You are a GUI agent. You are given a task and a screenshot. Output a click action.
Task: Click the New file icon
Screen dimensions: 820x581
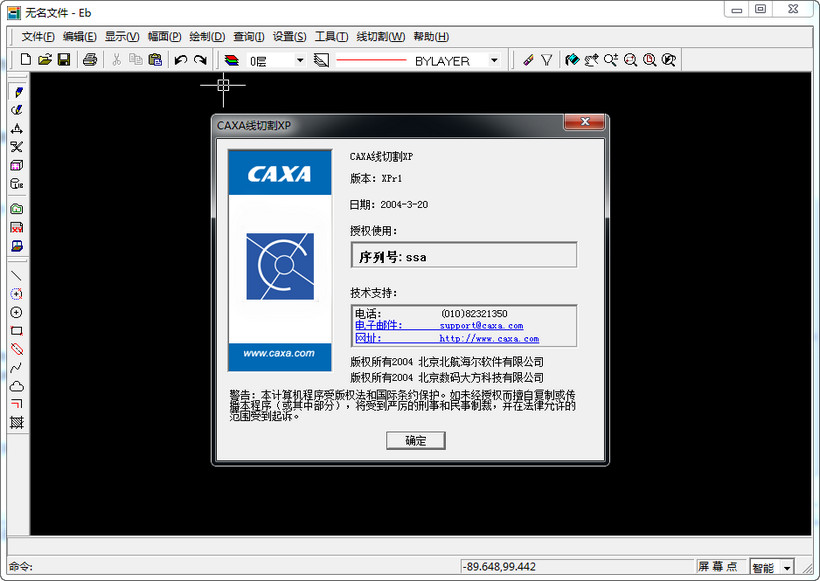26,60
